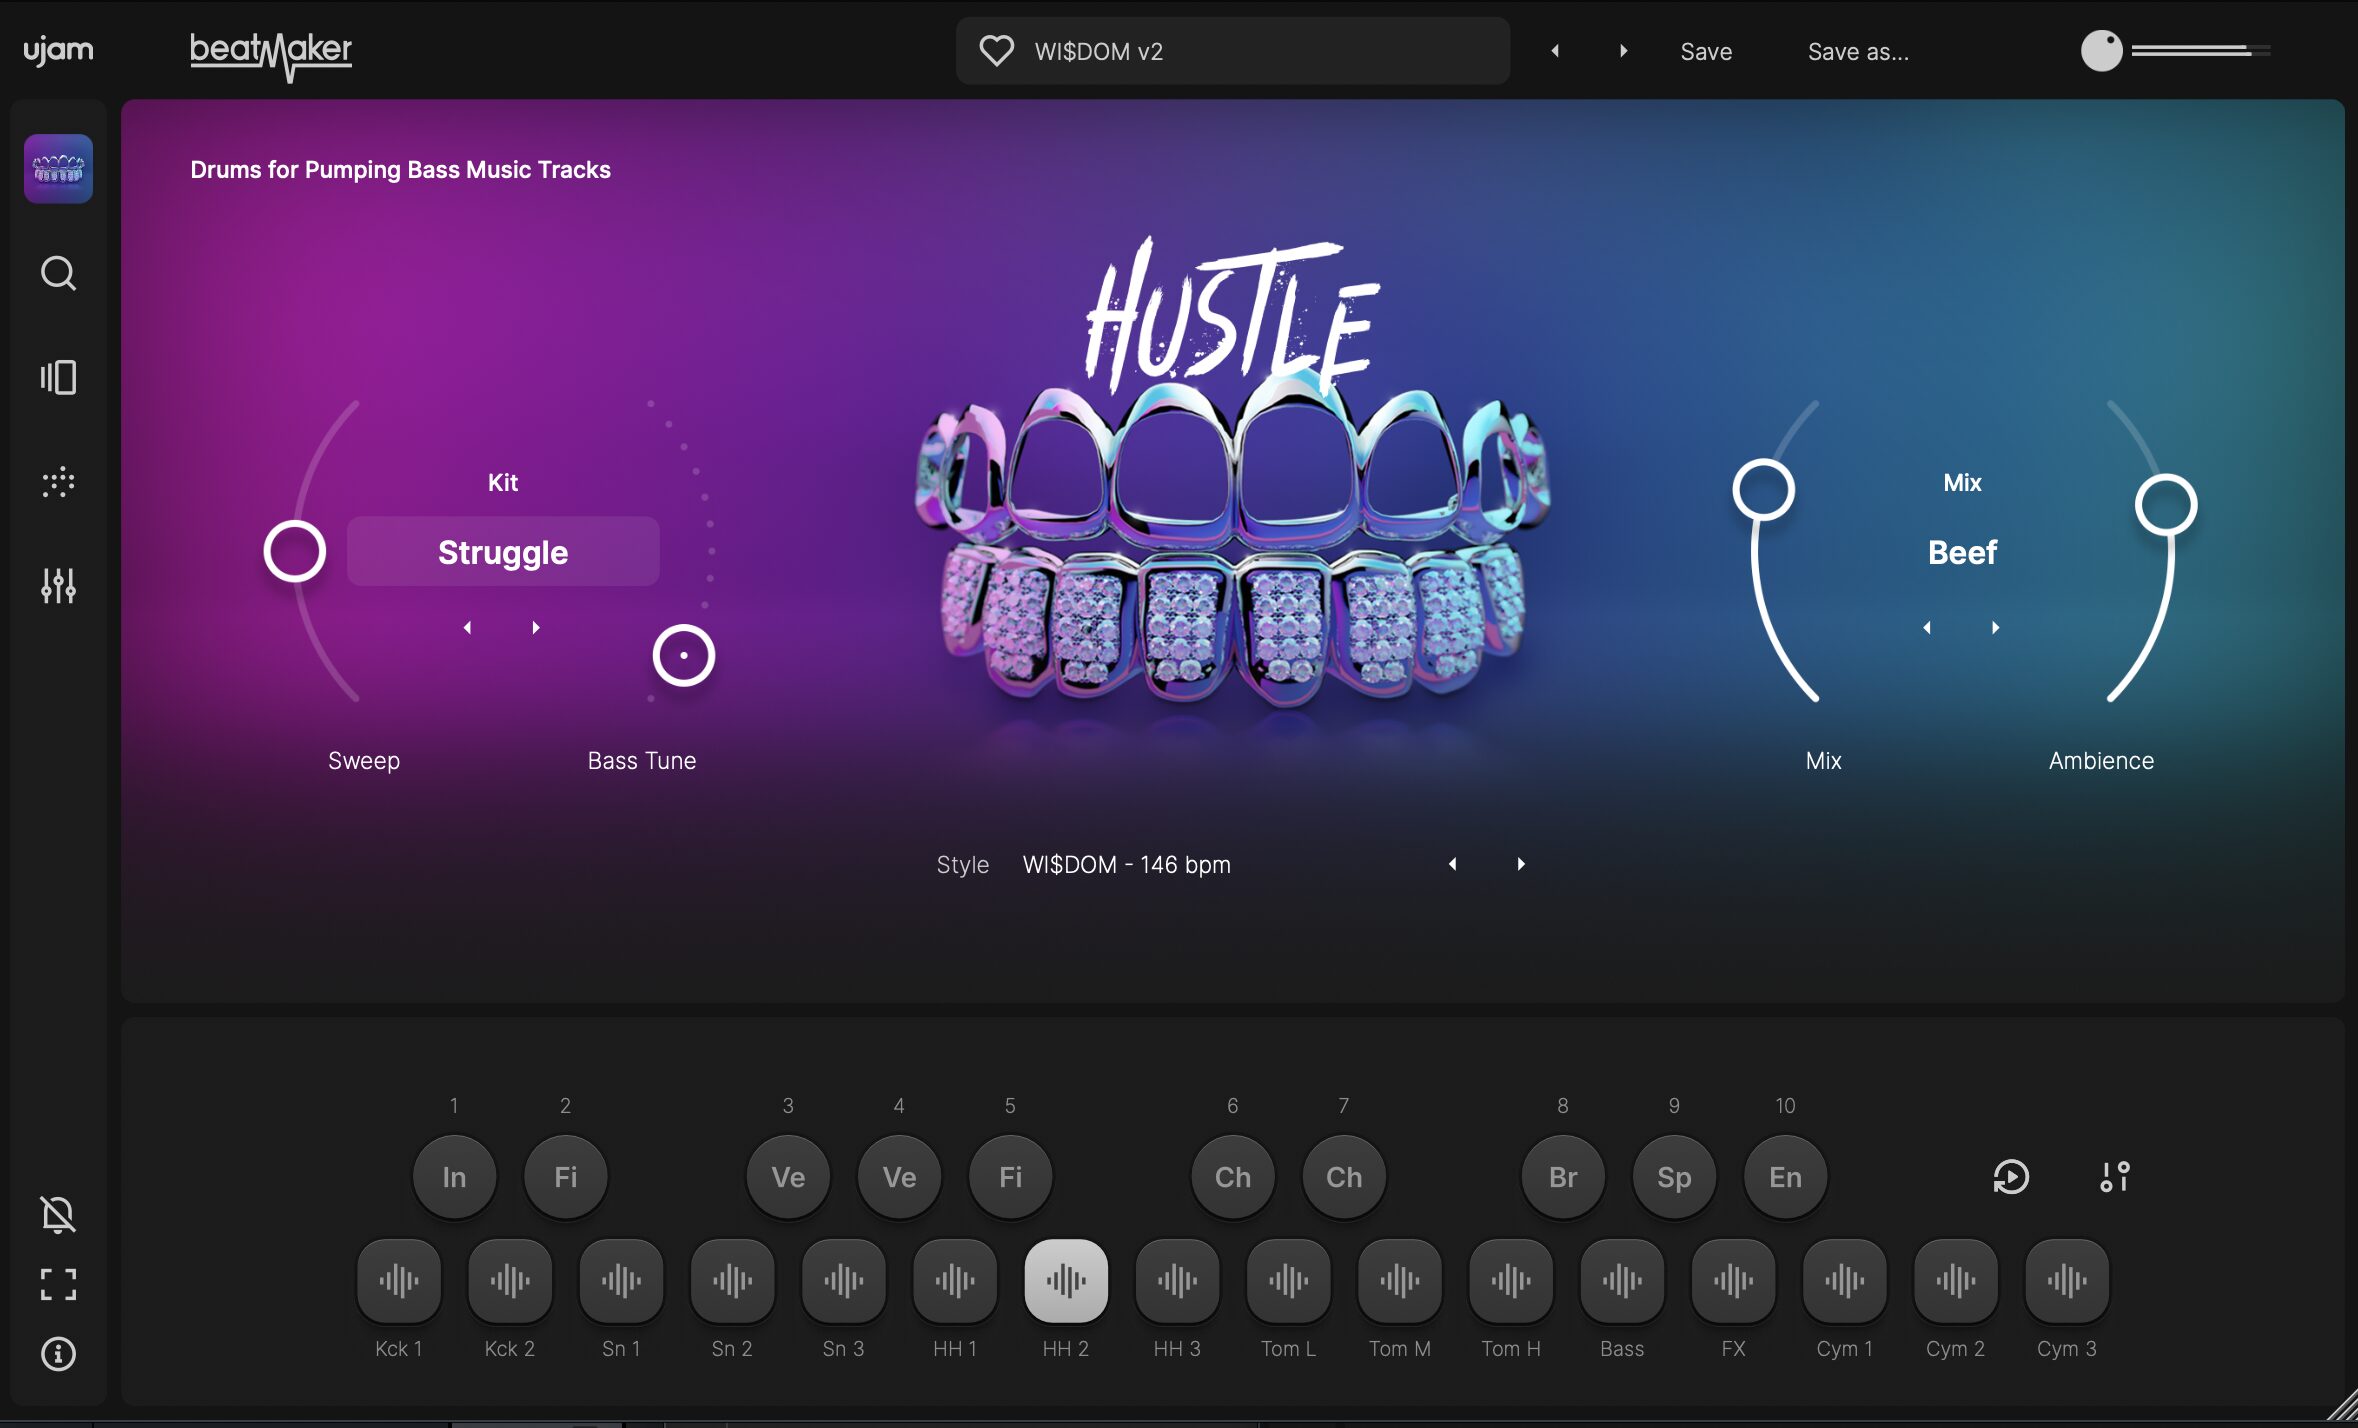Trigger the Fi pattern pad 5

click(1010, 1177)
